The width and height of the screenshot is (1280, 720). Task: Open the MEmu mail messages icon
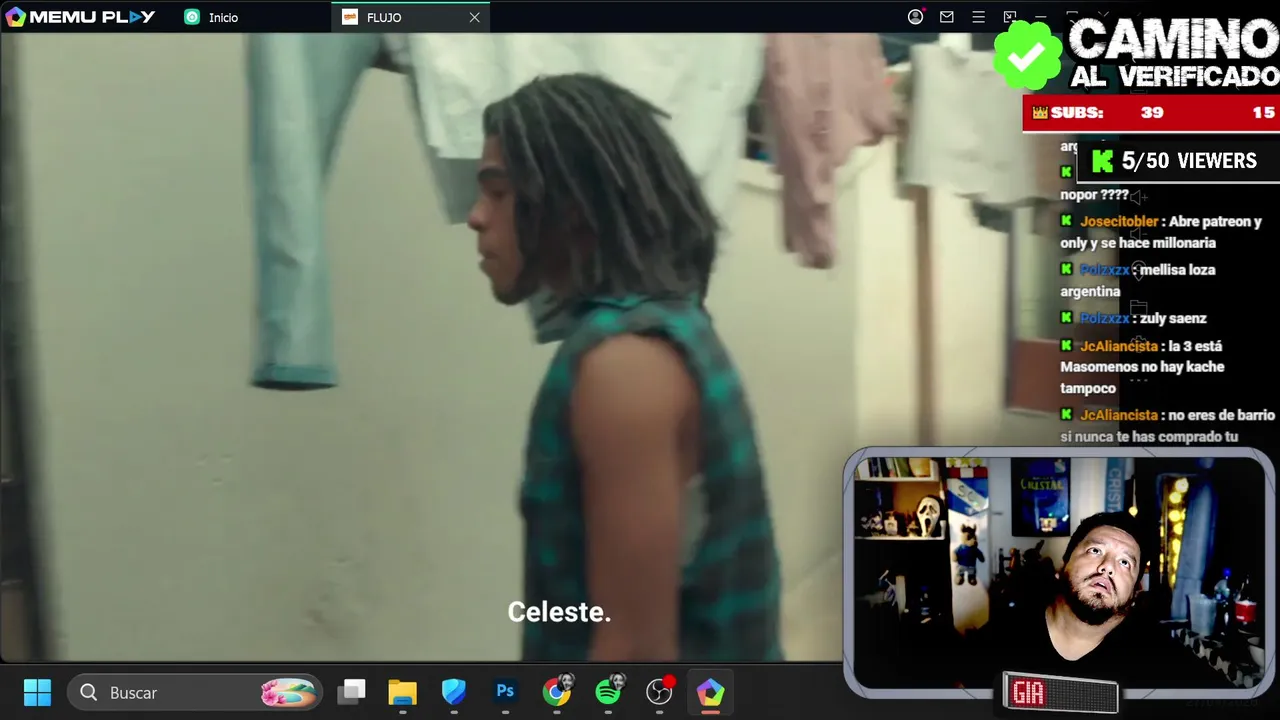point(946,17)
